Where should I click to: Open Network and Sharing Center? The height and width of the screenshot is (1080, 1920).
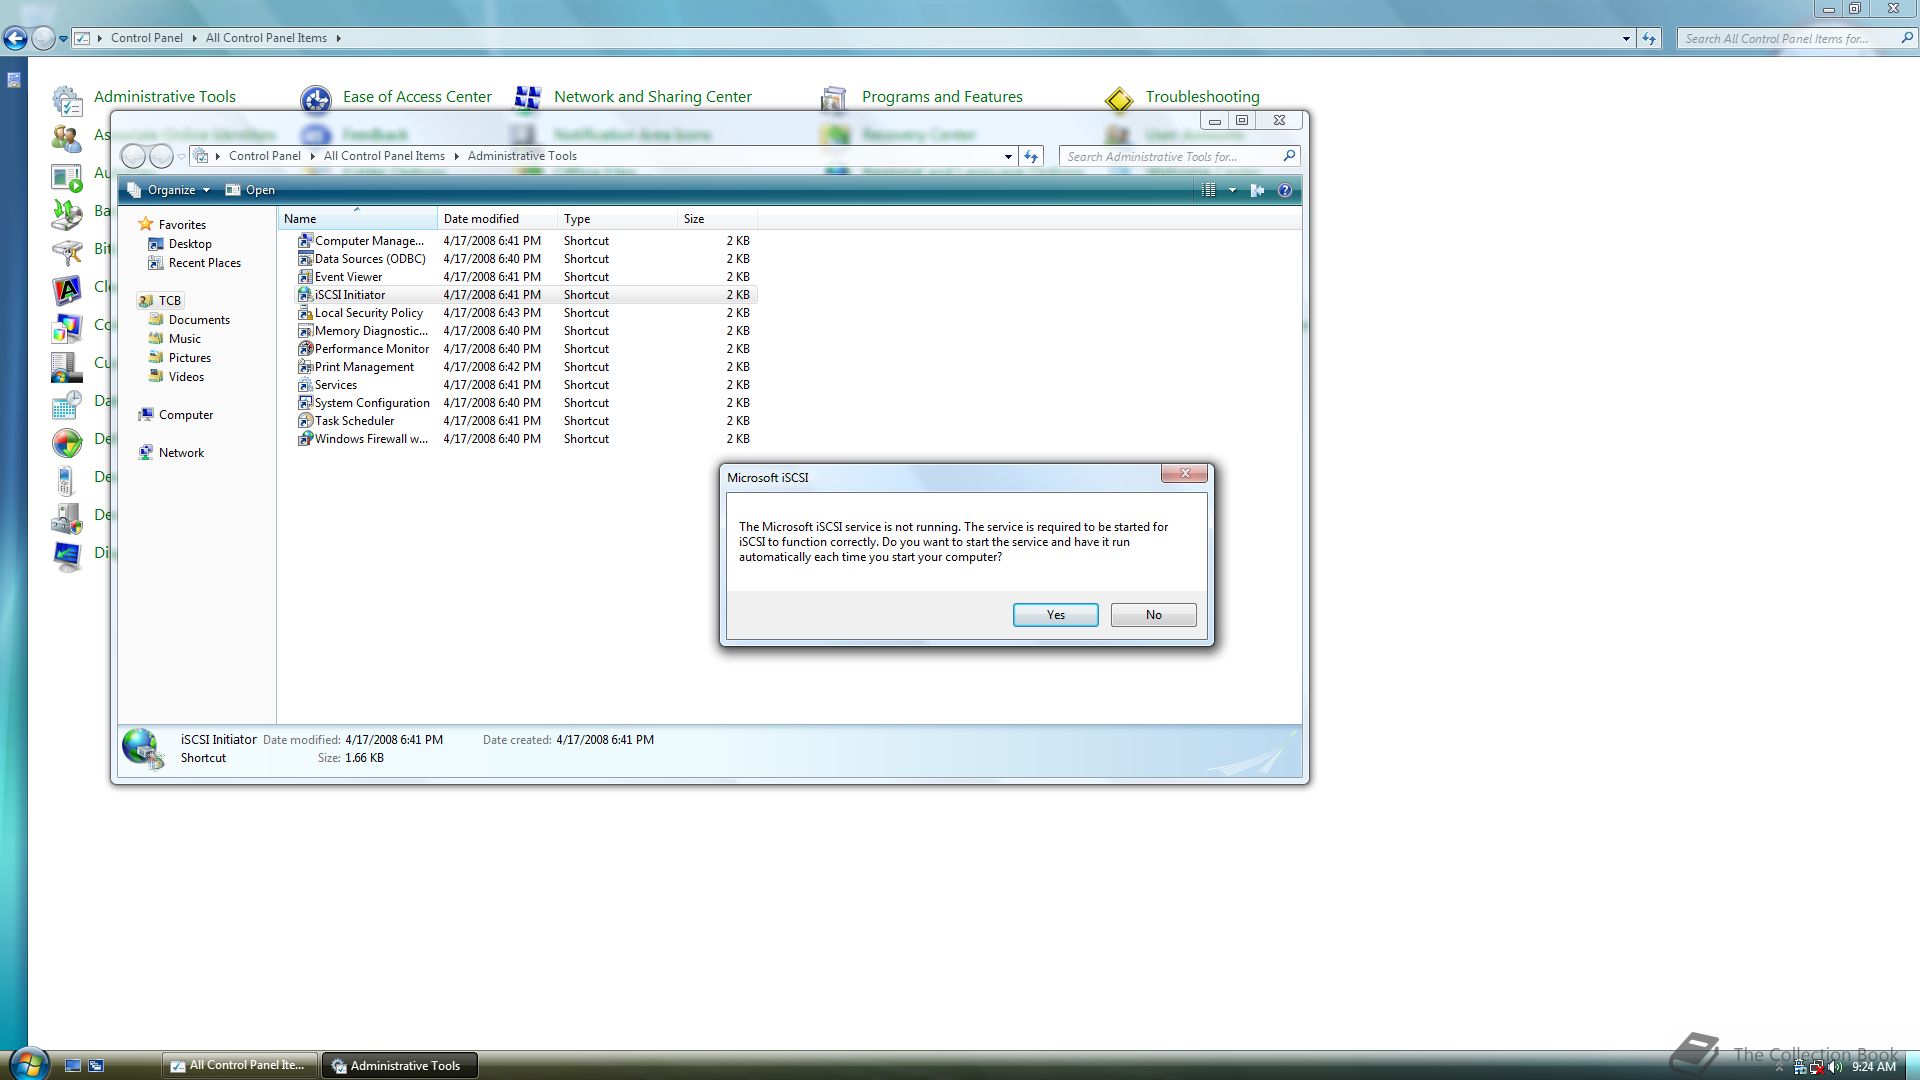pos(652,97)
